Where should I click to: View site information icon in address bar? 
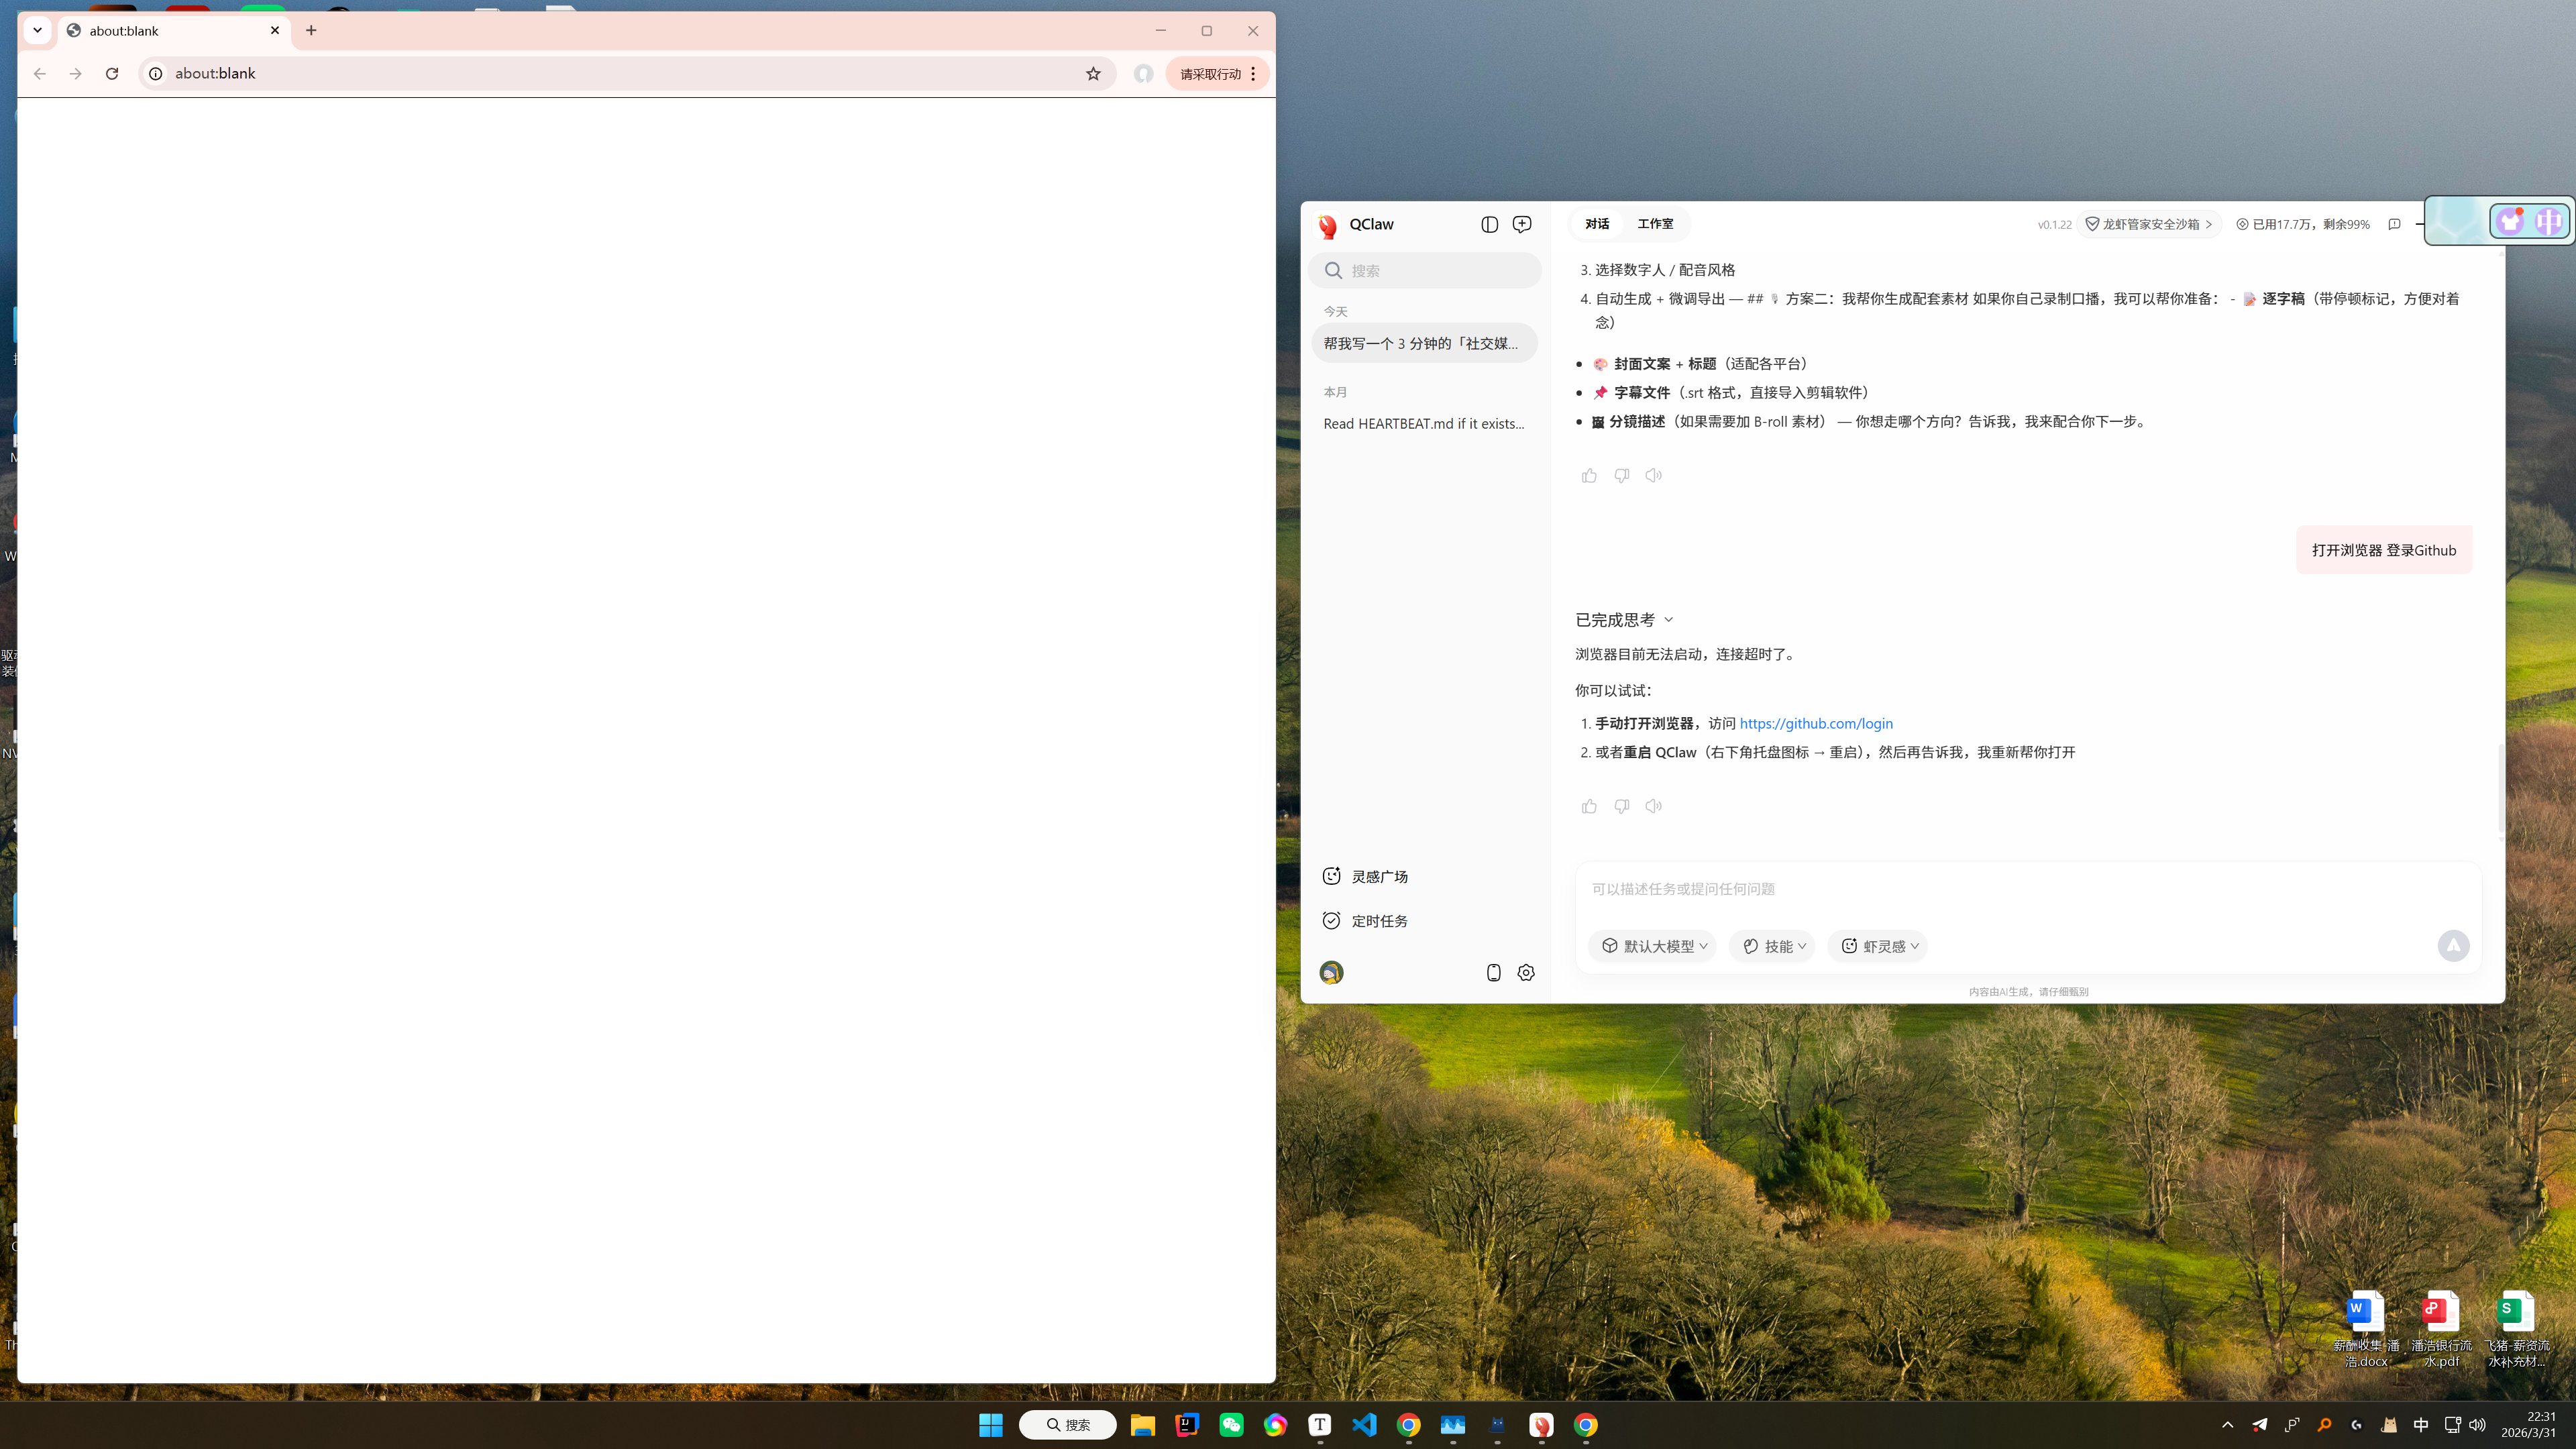click(155, 74)
